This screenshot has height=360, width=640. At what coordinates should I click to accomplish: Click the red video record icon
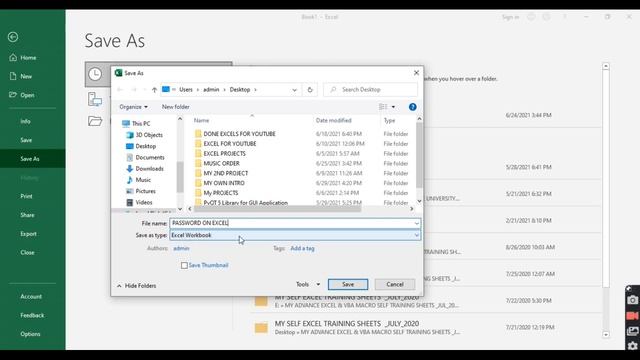tap(633, 316)
